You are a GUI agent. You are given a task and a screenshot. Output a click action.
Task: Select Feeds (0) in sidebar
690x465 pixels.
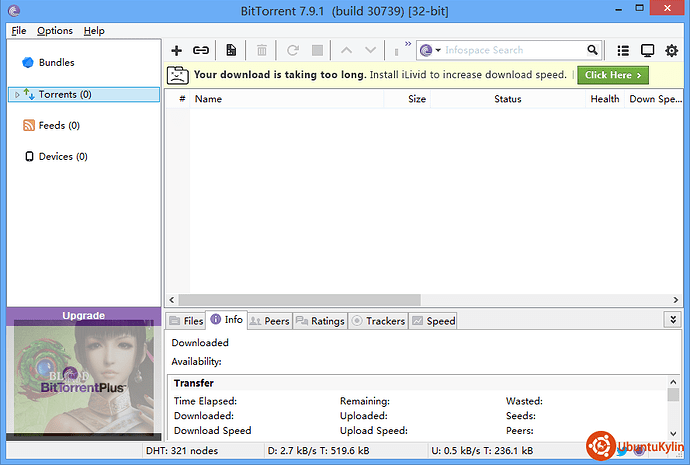click(x=59, y=125)
